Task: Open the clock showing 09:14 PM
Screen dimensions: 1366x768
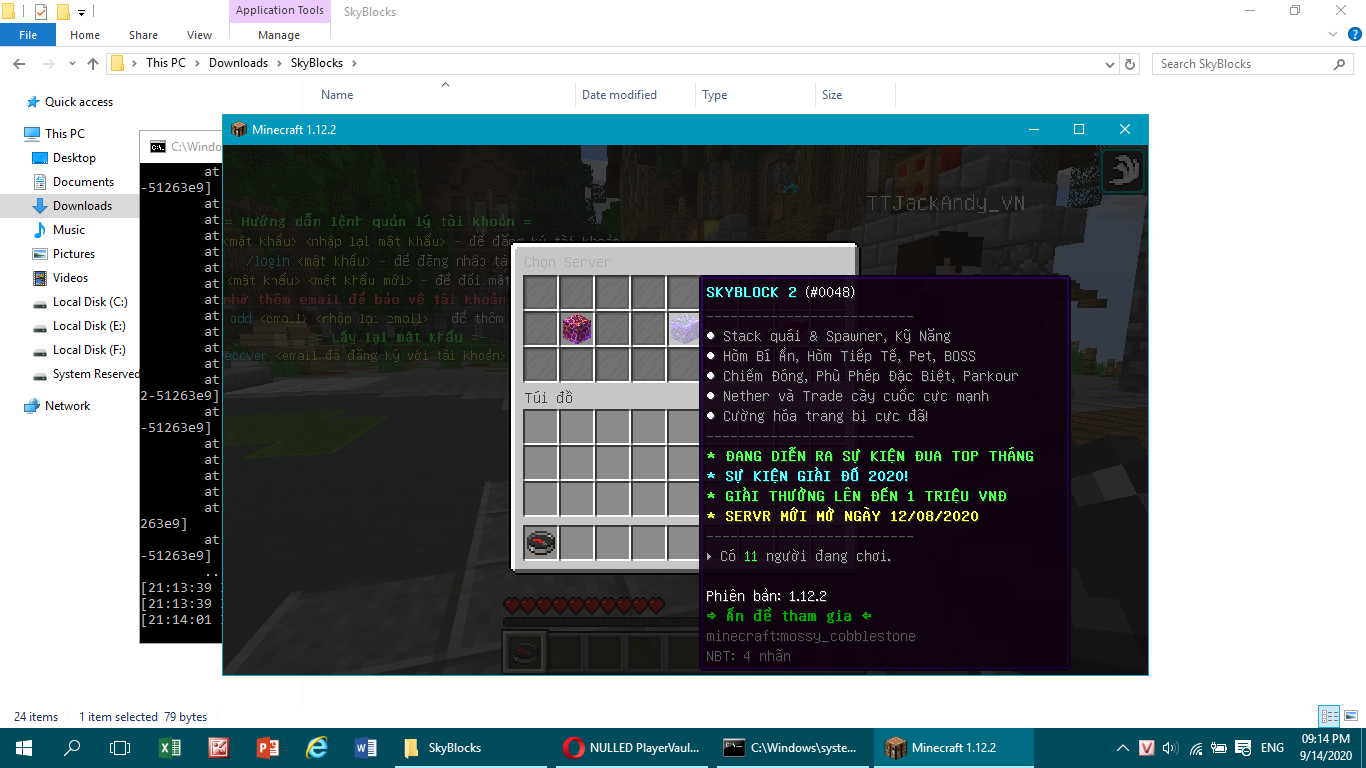Action: 1327,747
